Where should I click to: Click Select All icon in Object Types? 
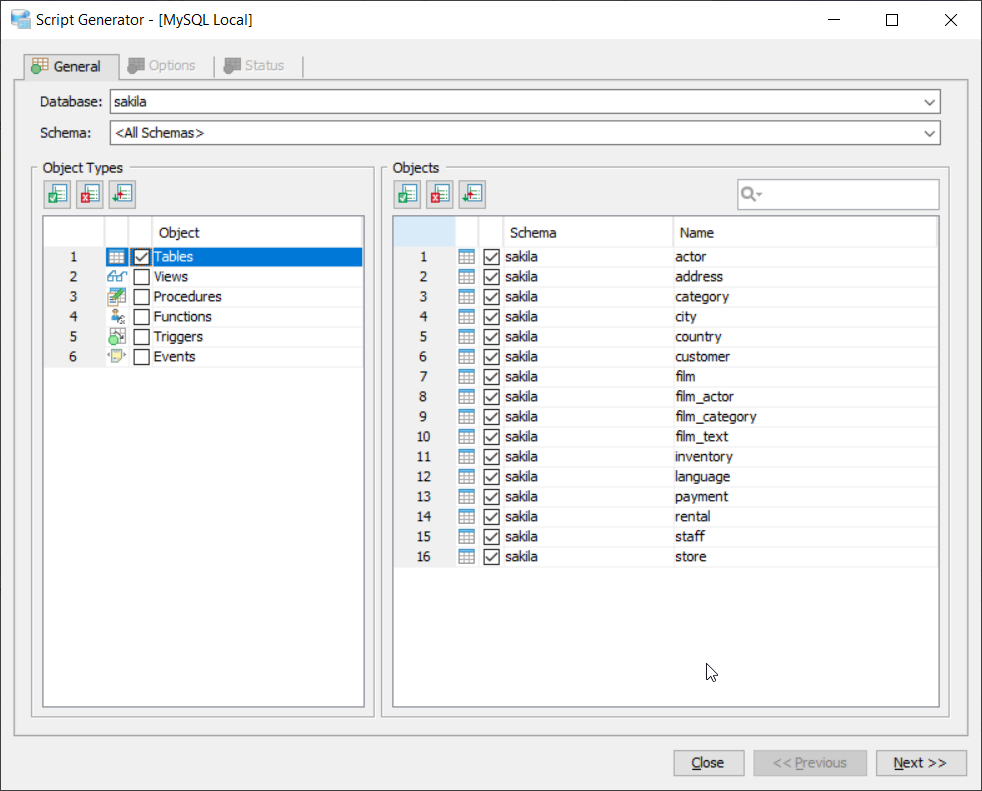coord(57,195)
